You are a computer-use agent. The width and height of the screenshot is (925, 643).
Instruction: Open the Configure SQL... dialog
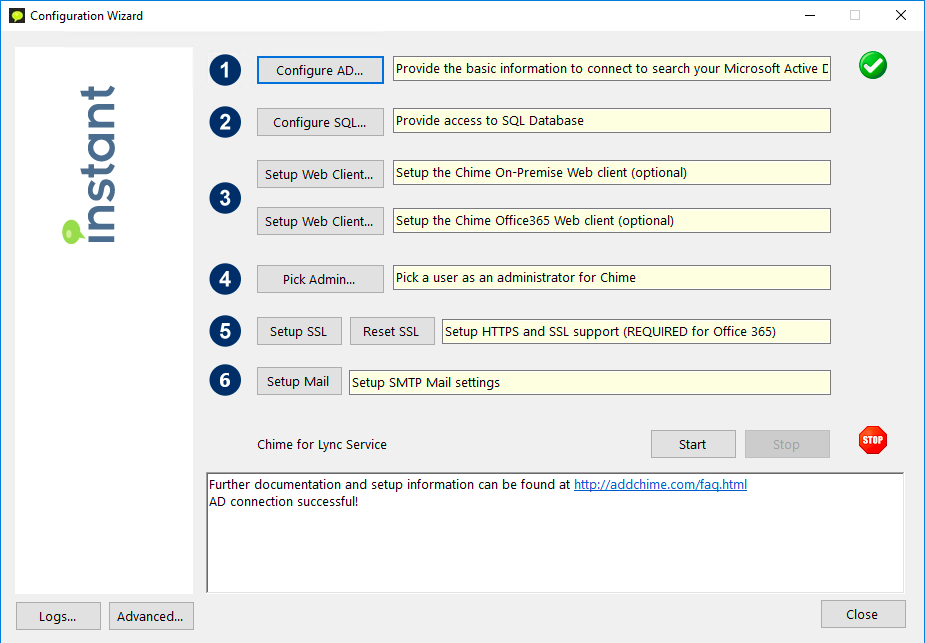(320, 122)
